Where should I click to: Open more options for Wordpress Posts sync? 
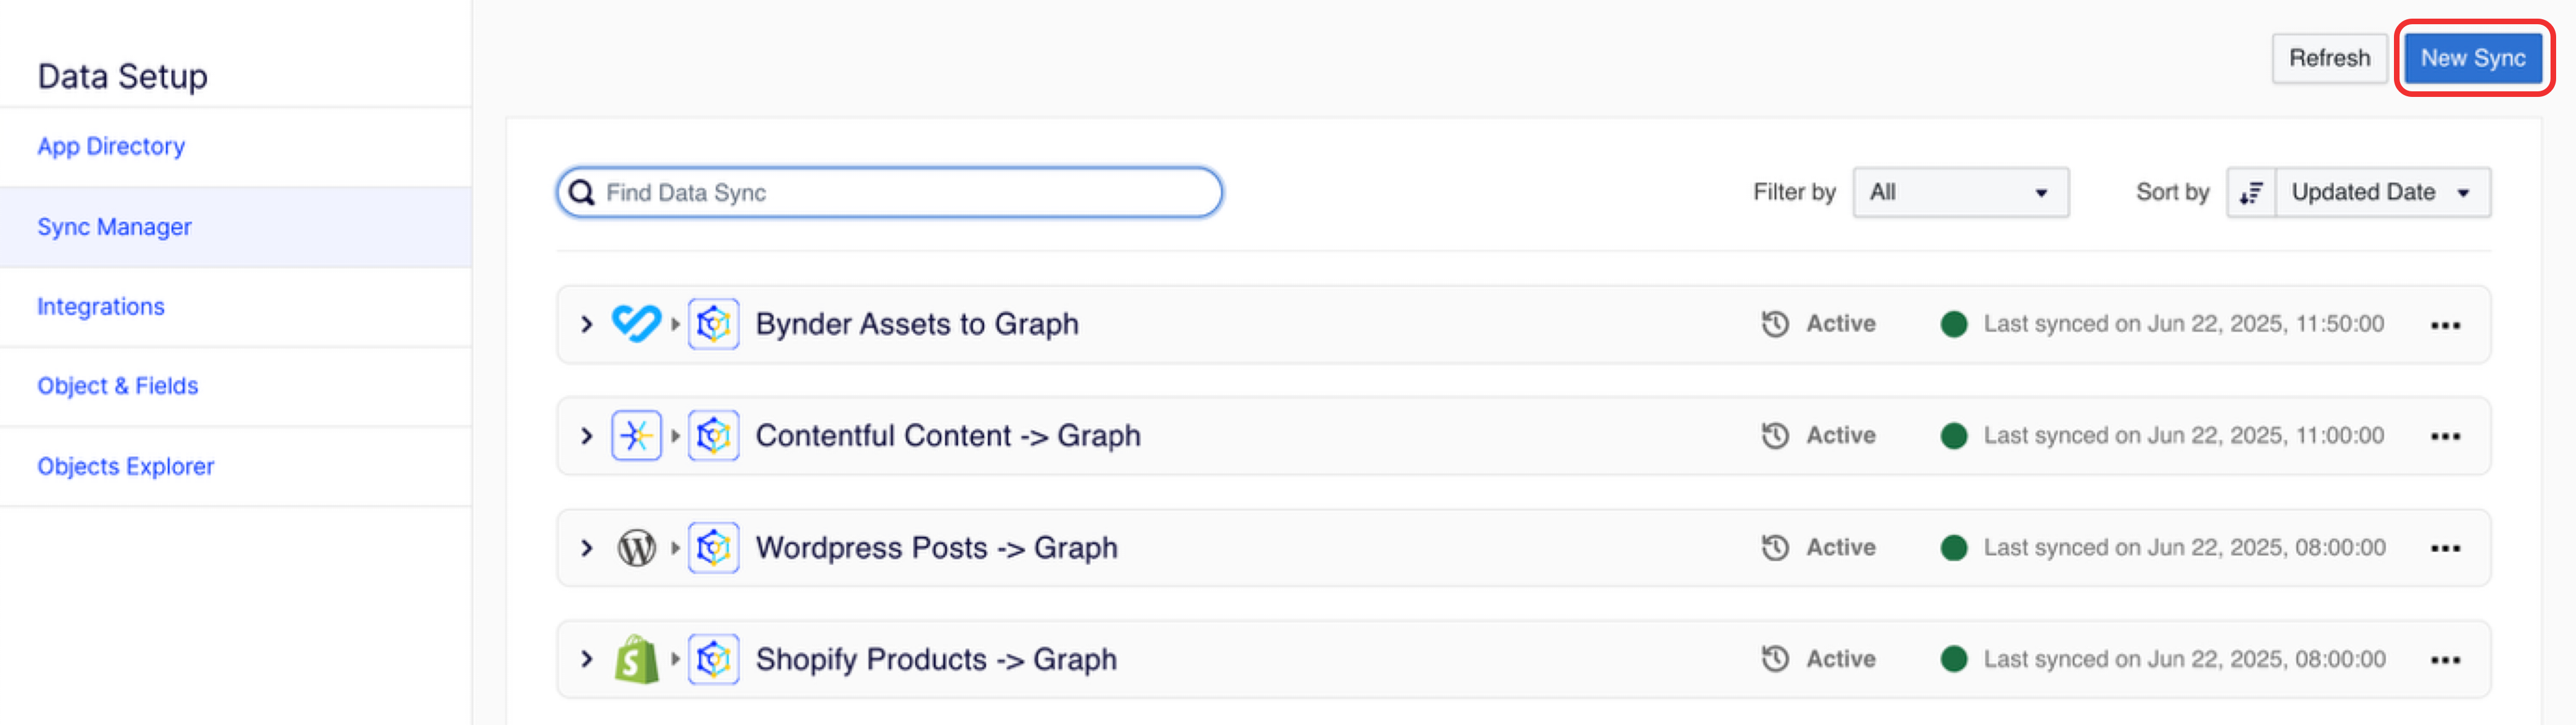(2445, 548)
